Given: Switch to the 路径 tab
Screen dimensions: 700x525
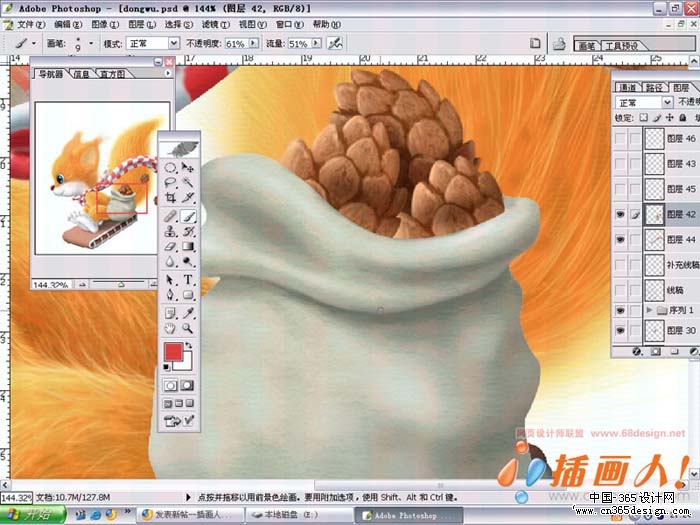Looking at the screenshot, I should (654, 88).
